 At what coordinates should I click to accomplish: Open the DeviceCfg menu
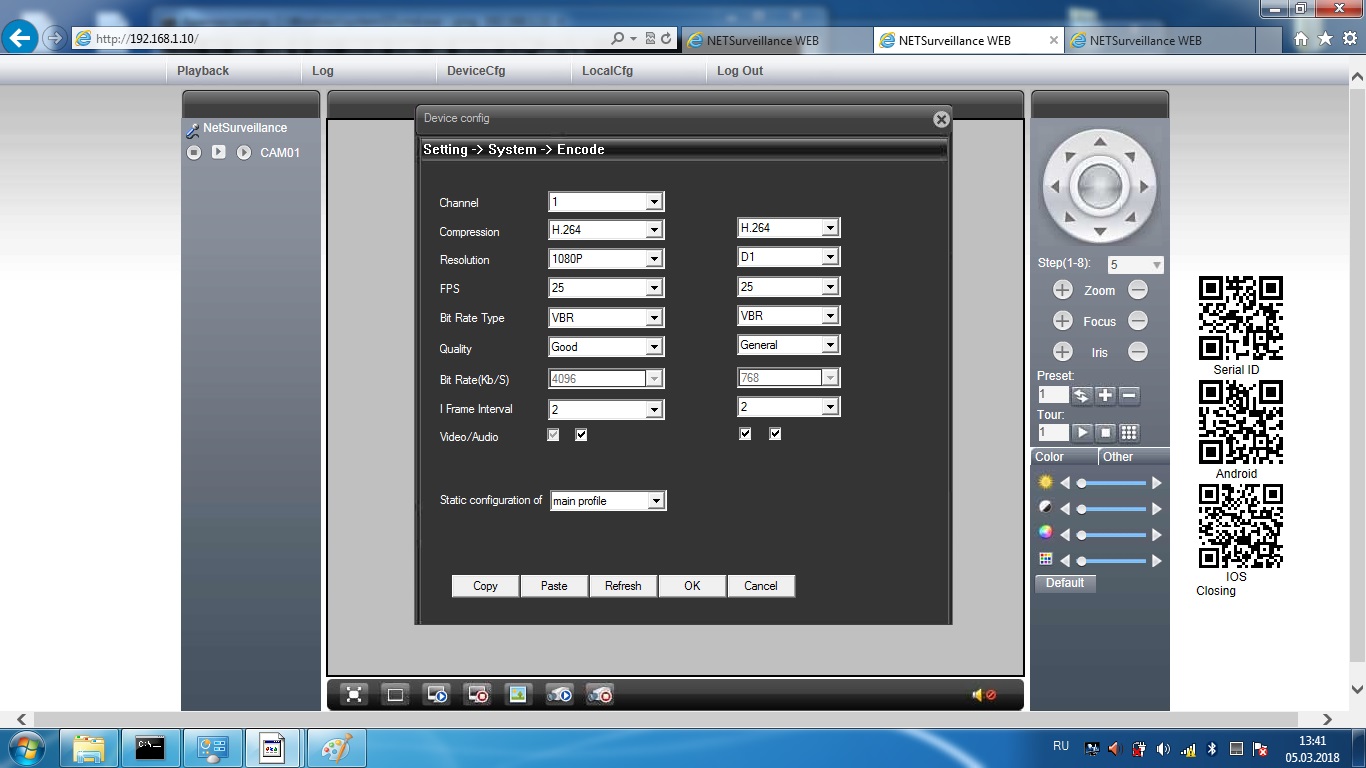[x=475, y=71]
